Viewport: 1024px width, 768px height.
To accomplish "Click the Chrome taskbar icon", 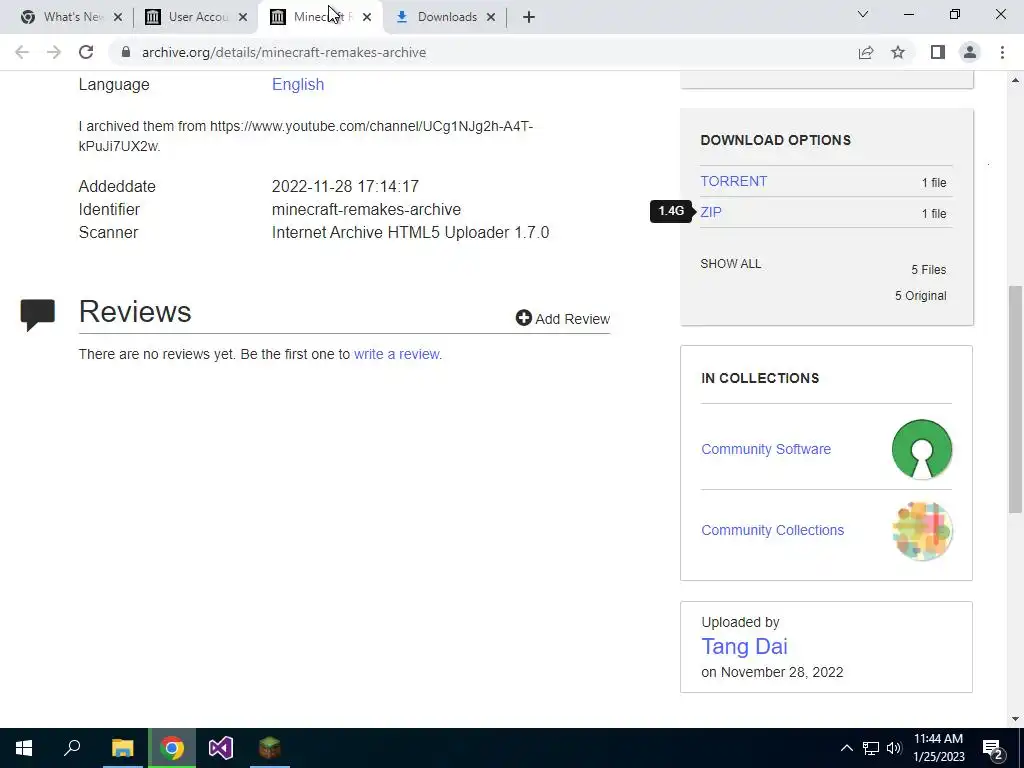I will [172, 748].
